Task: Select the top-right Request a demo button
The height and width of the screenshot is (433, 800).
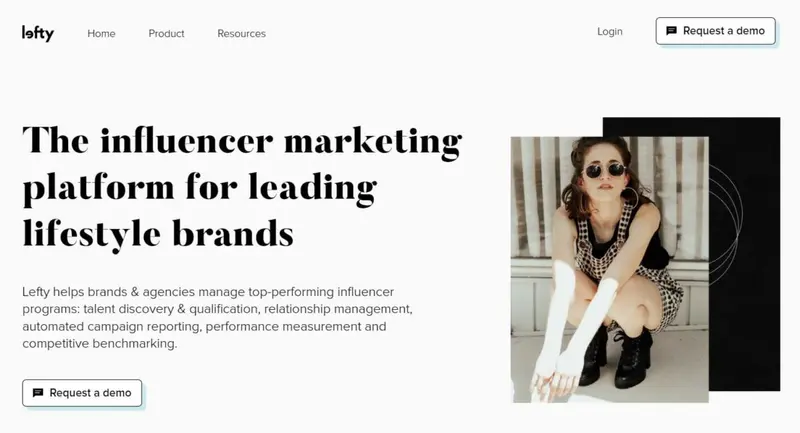Action: click(x=715, y=31)
